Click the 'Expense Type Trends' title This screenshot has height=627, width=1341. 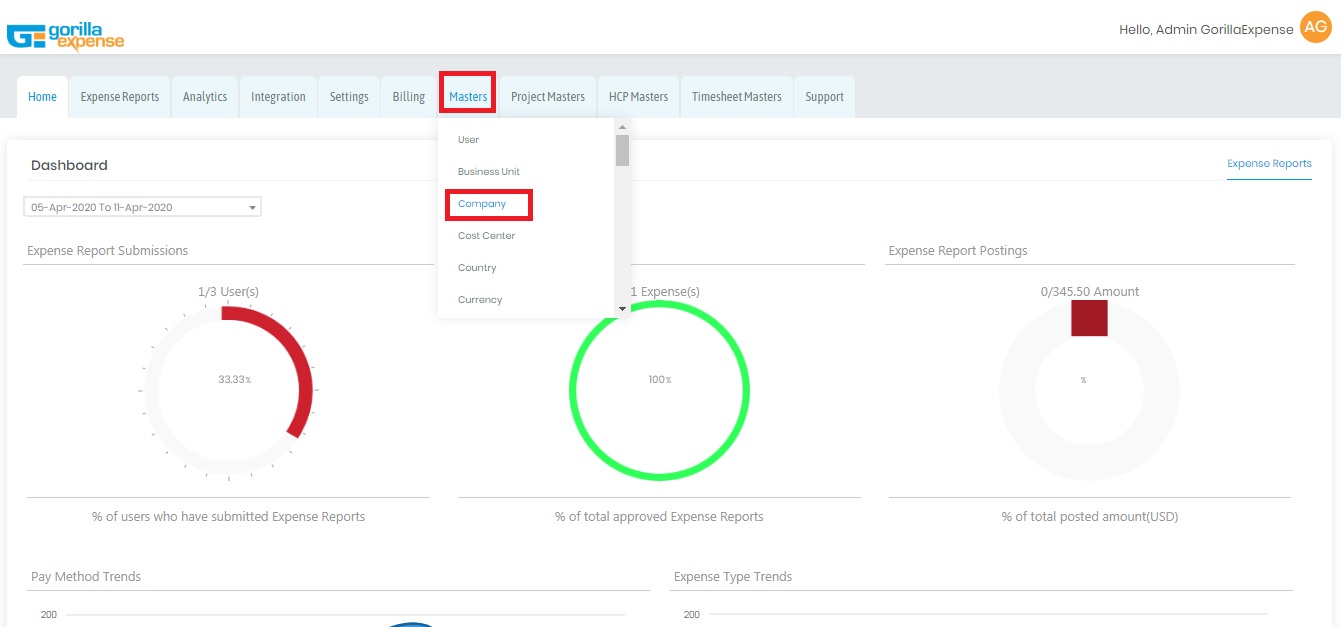click(733, 577)
